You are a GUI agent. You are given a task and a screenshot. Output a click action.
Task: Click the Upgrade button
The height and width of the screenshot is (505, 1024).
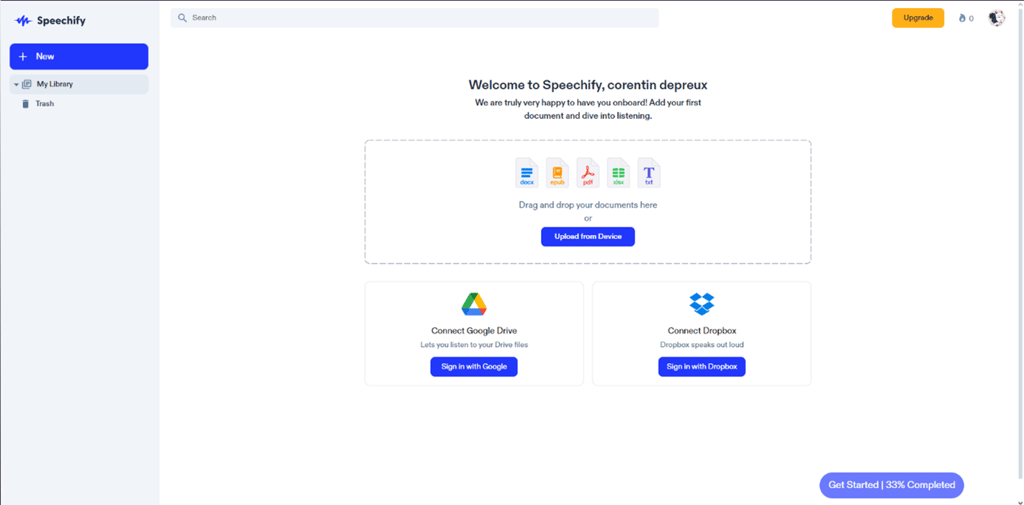coord(918,18)
